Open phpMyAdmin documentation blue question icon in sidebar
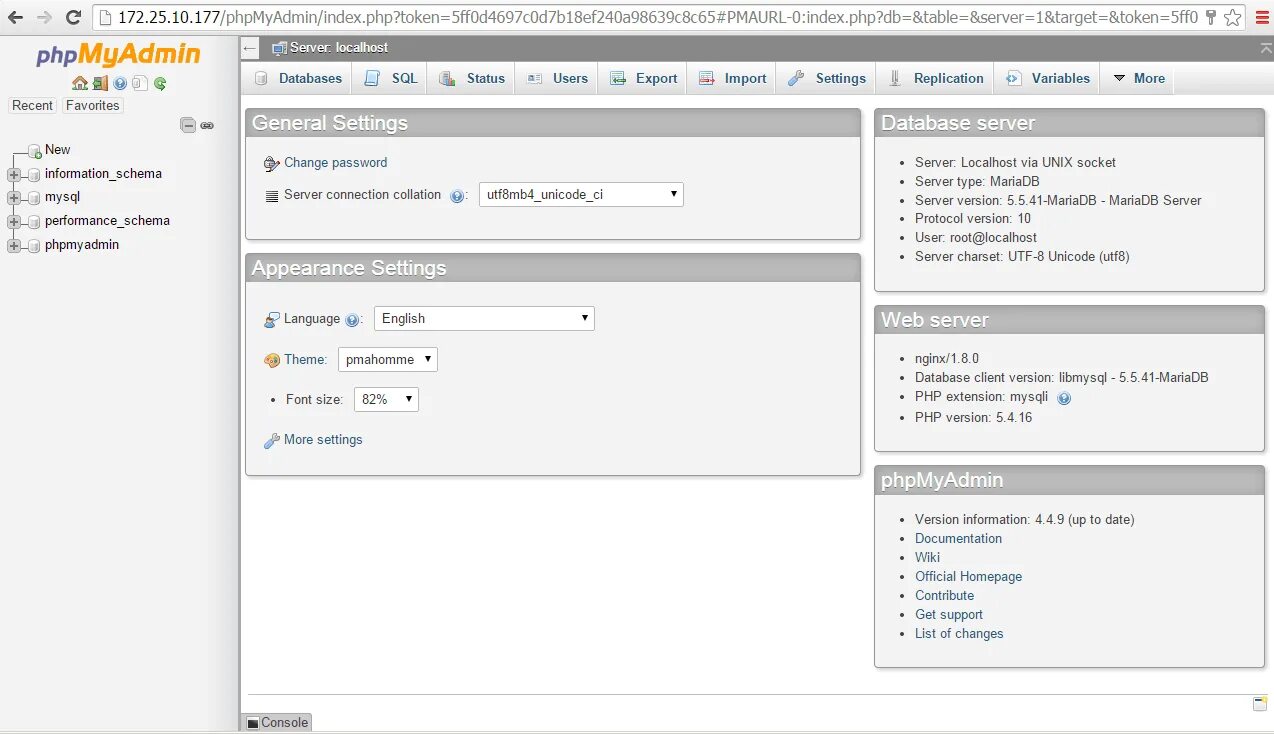 tap(120, 84)
